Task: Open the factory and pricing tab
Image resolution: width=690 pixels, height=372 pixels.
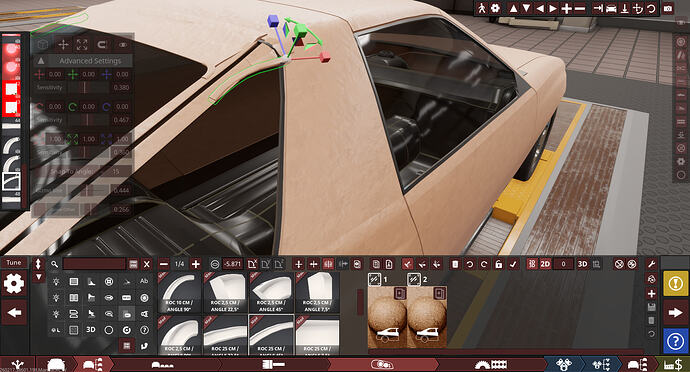Action: (x=673, y=365)
